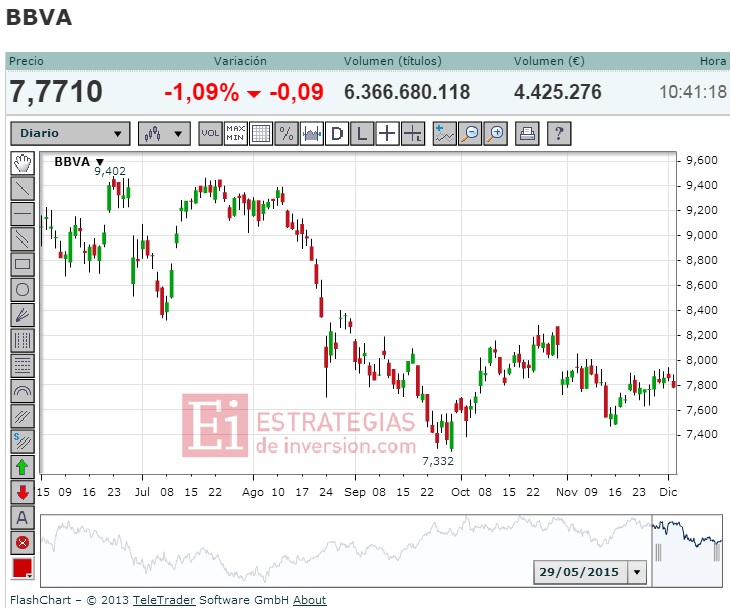Toggle percentage scale mode
Viewport: 731px width, 614px height.
(x=286, y=134)
